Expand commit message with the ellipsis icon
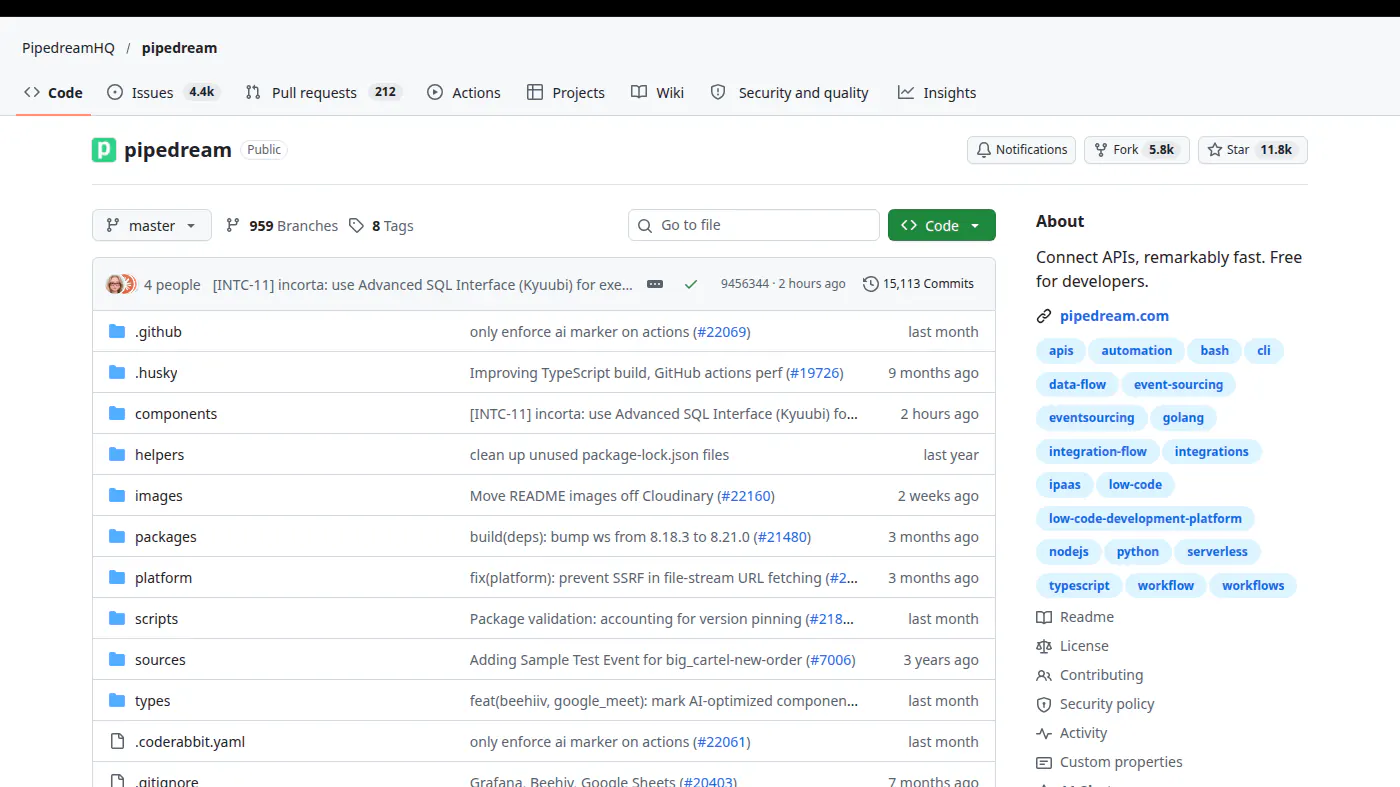 655,284
